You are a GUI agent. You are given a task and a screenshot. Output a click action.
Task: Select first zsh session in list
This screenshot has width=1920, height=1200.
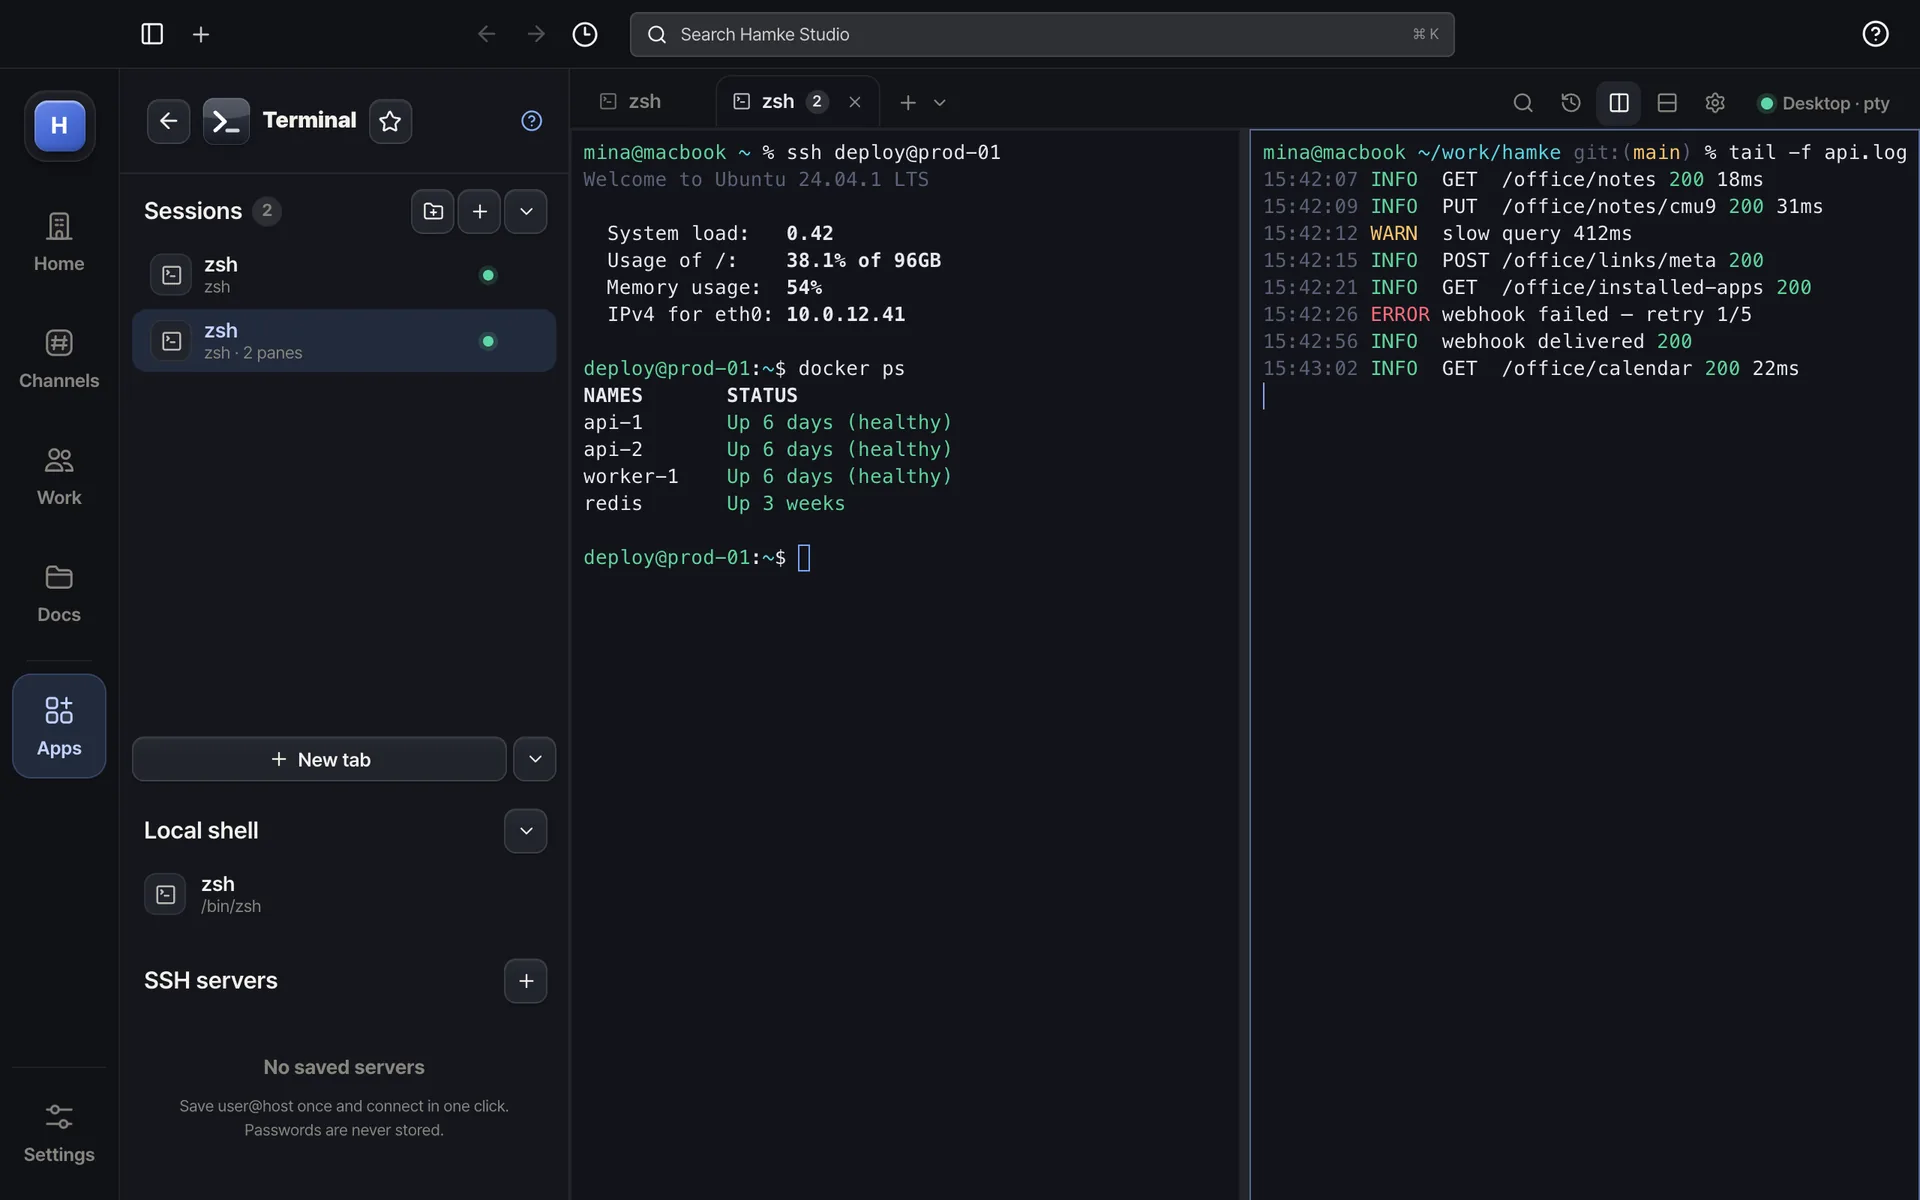pyautogui.click(x=344, y=275)
